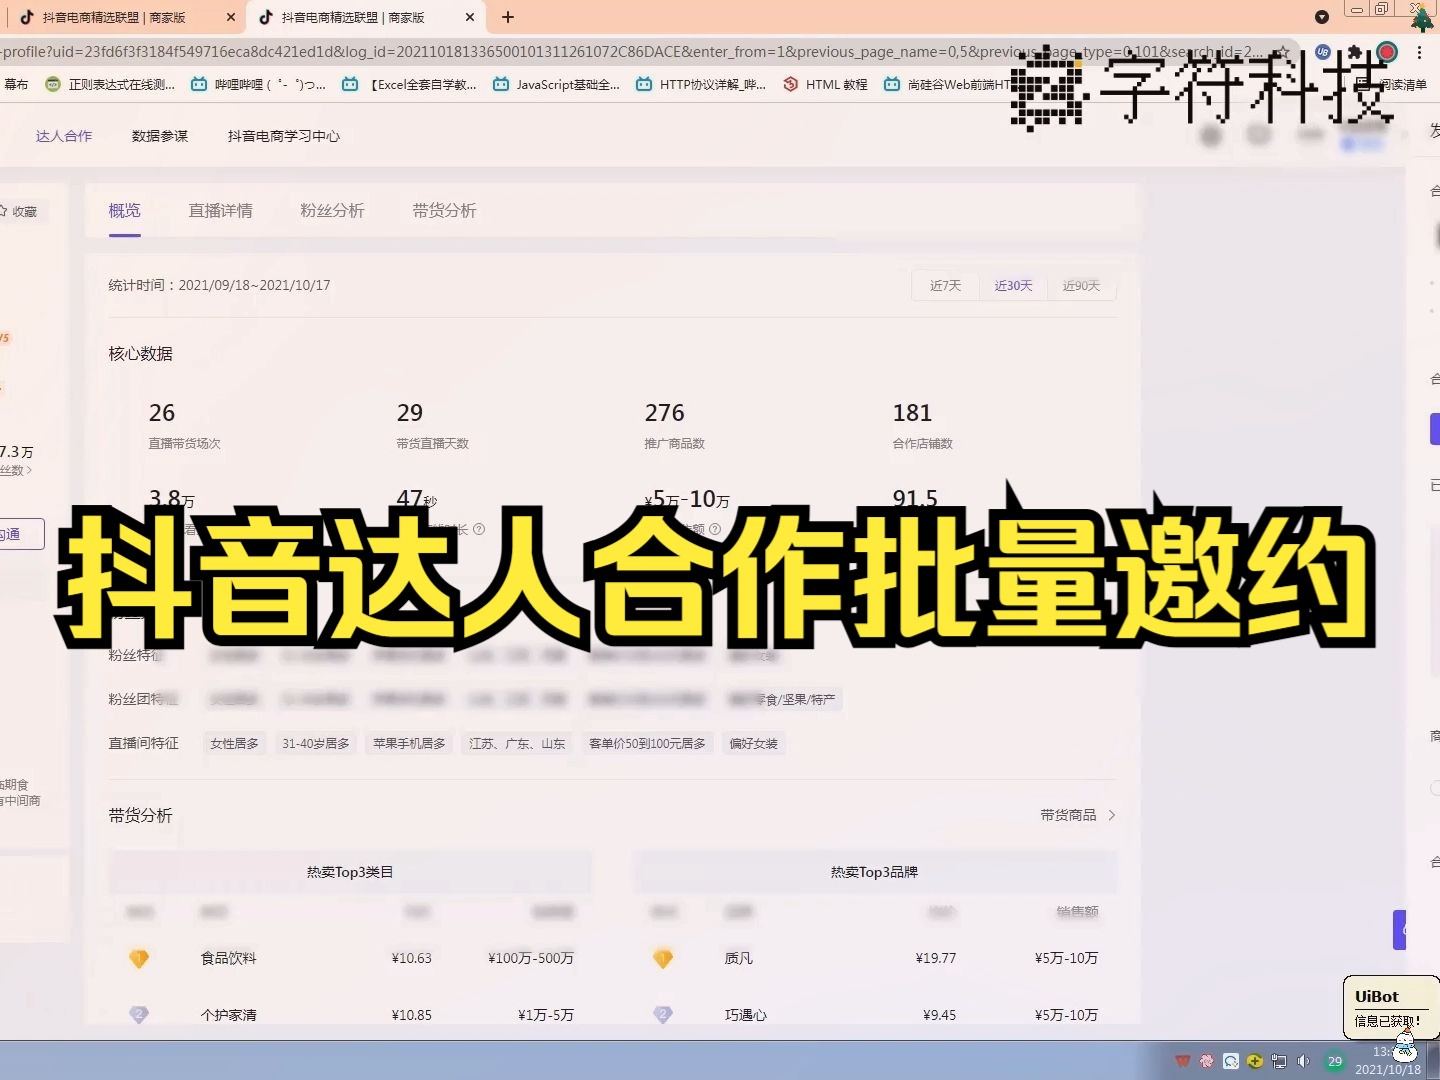Expand 粉丝数 arrow in left panel

(29, 470)
